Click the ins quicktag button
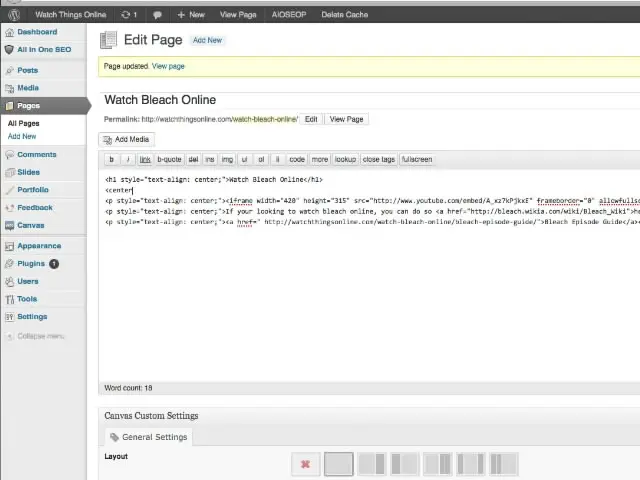The width and height of the screenshot is (640, 480). click(x=210, y=160)
